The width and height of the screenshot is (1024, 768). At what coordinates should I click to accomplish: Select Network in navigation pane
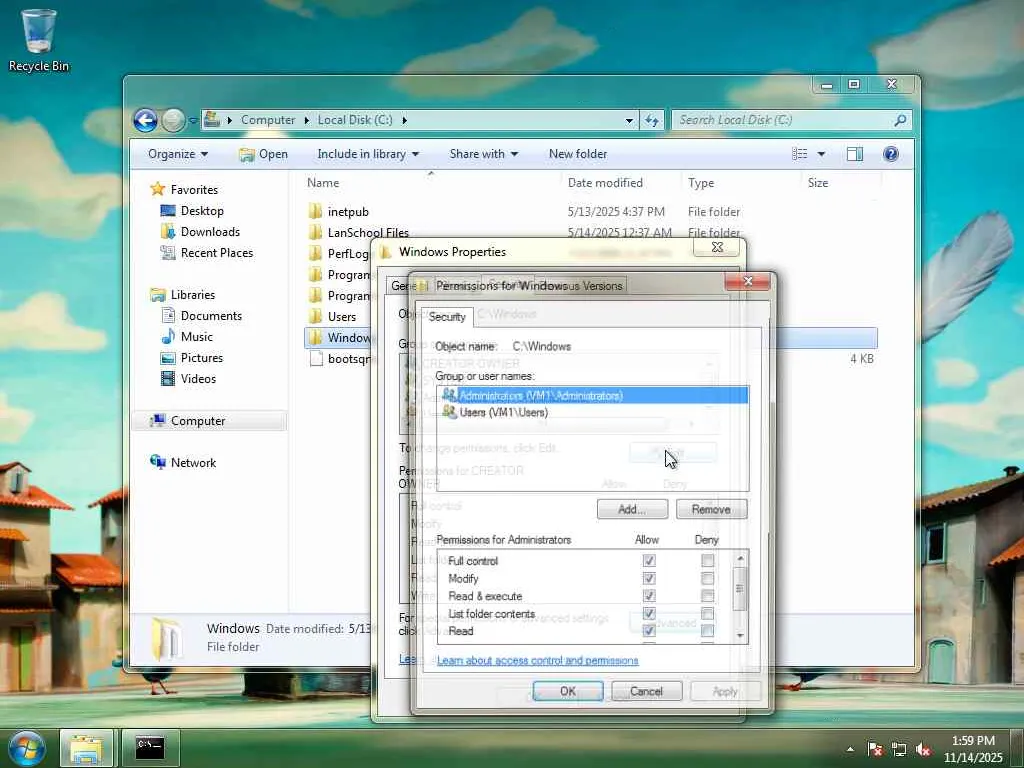tap(183, 463)
